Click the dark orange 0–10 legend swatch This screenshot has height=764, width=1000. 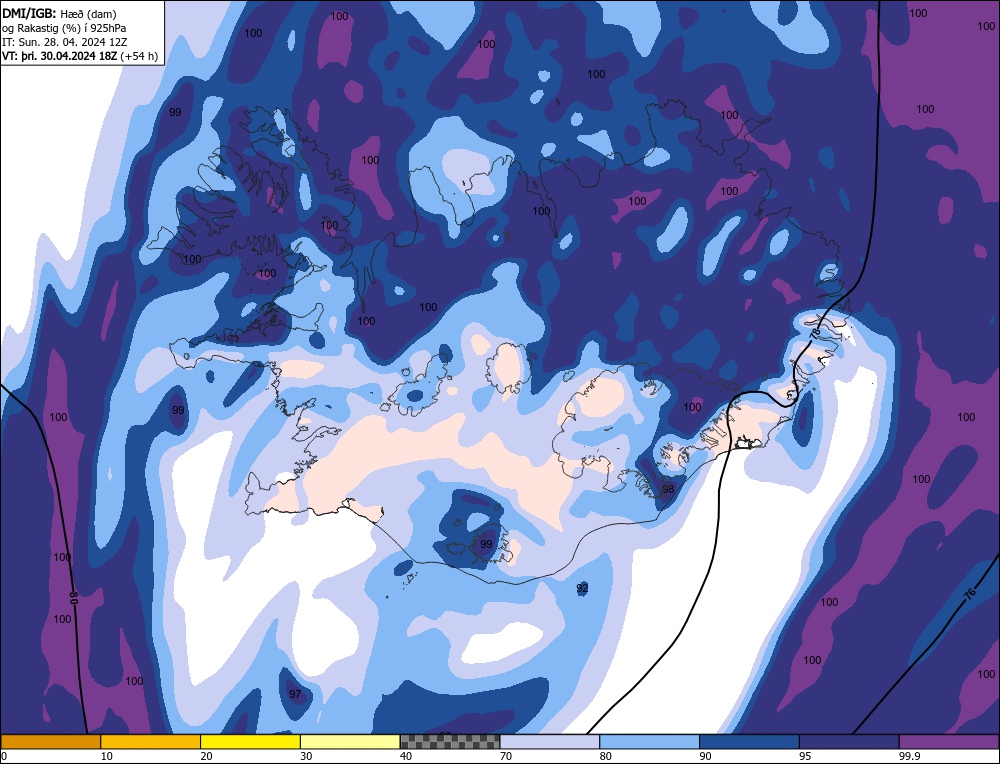pos(50,741)
